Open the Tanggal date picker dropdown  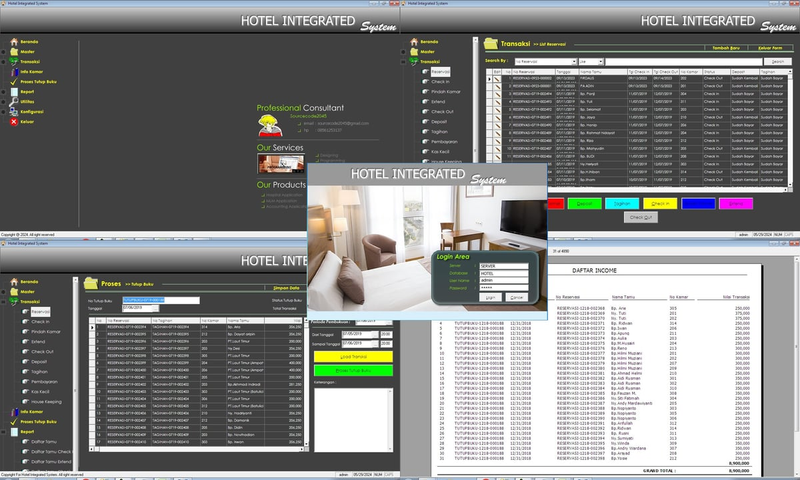156,309
